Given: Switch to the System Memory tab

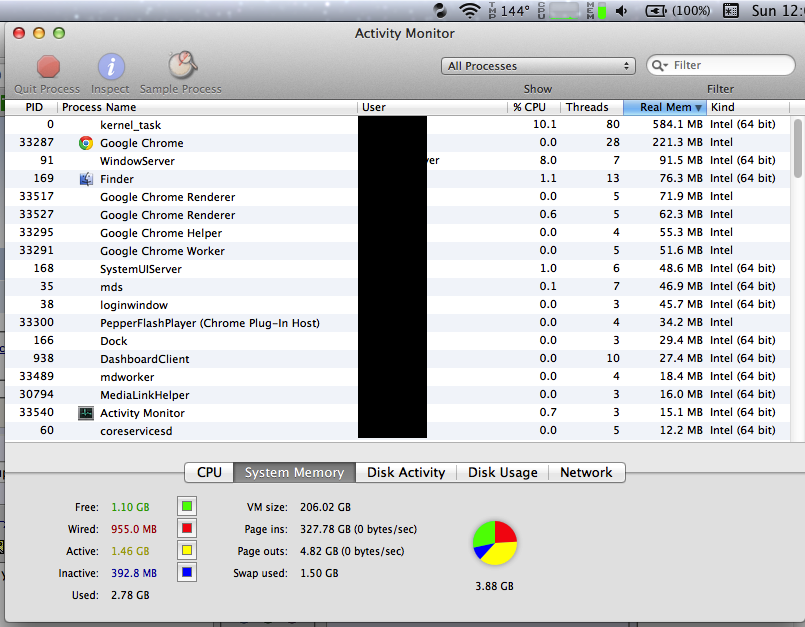Looking at the screenshot, I should point(294,472).
